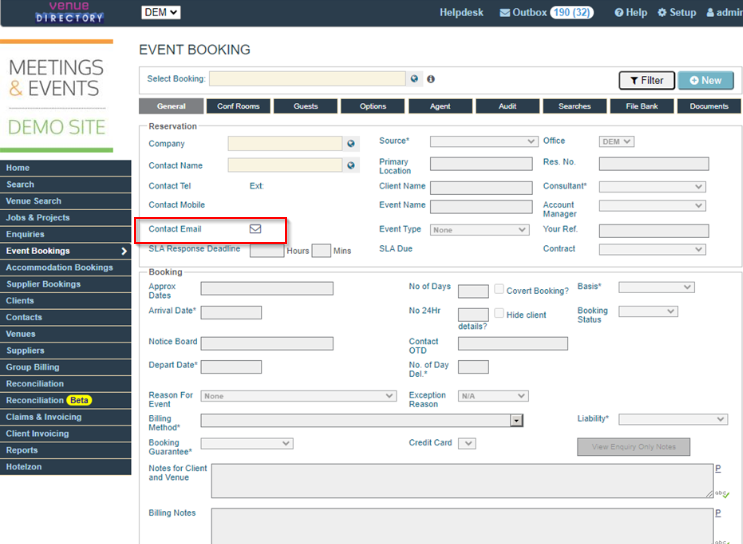This screenshot has height=544, width=743.
Task: Open the Booking Guarantee dropdown
Action: (247, 443)
